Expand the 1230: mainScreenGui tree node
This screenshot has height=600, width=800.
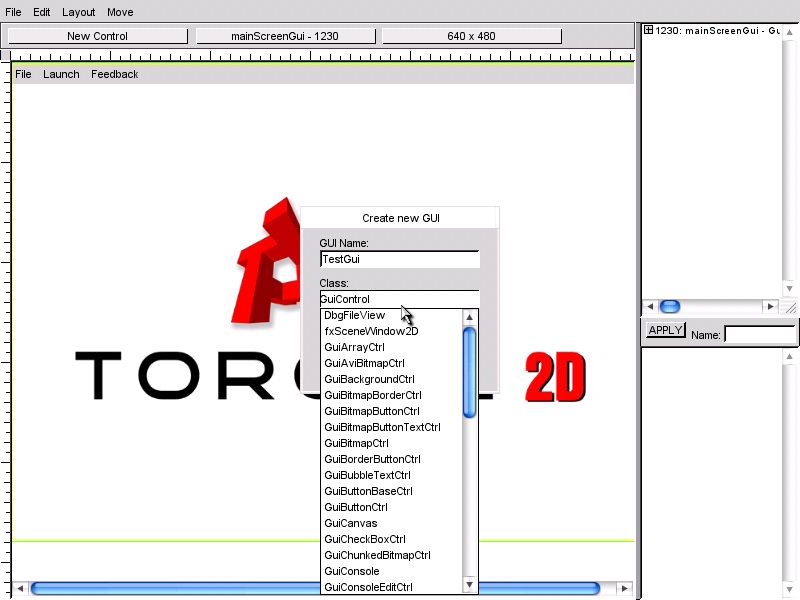click(x=648, y=30)
